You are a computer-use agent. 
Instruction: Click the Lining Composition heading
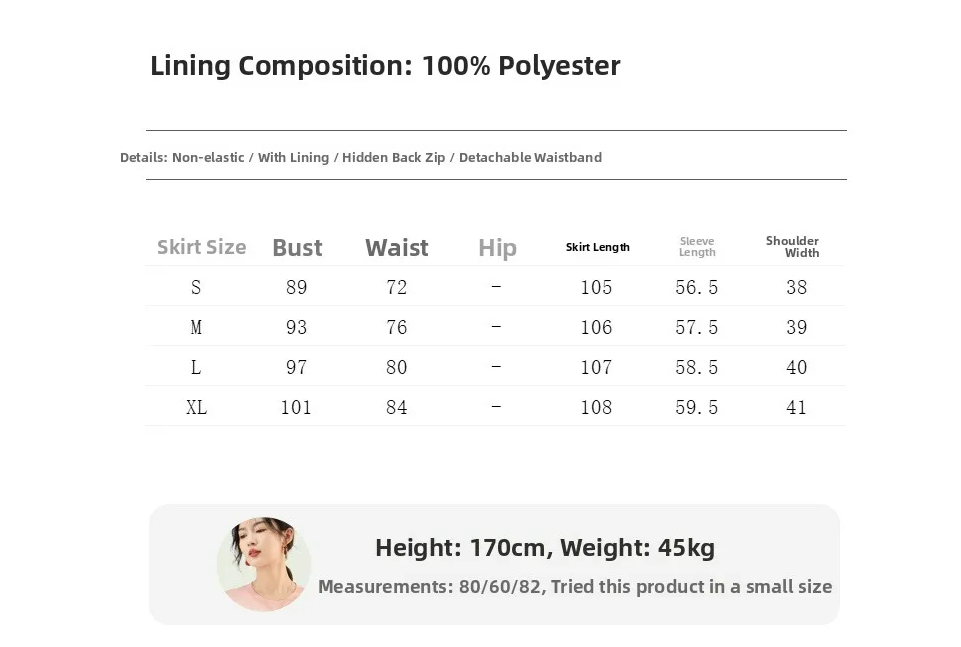click(385, 66)
